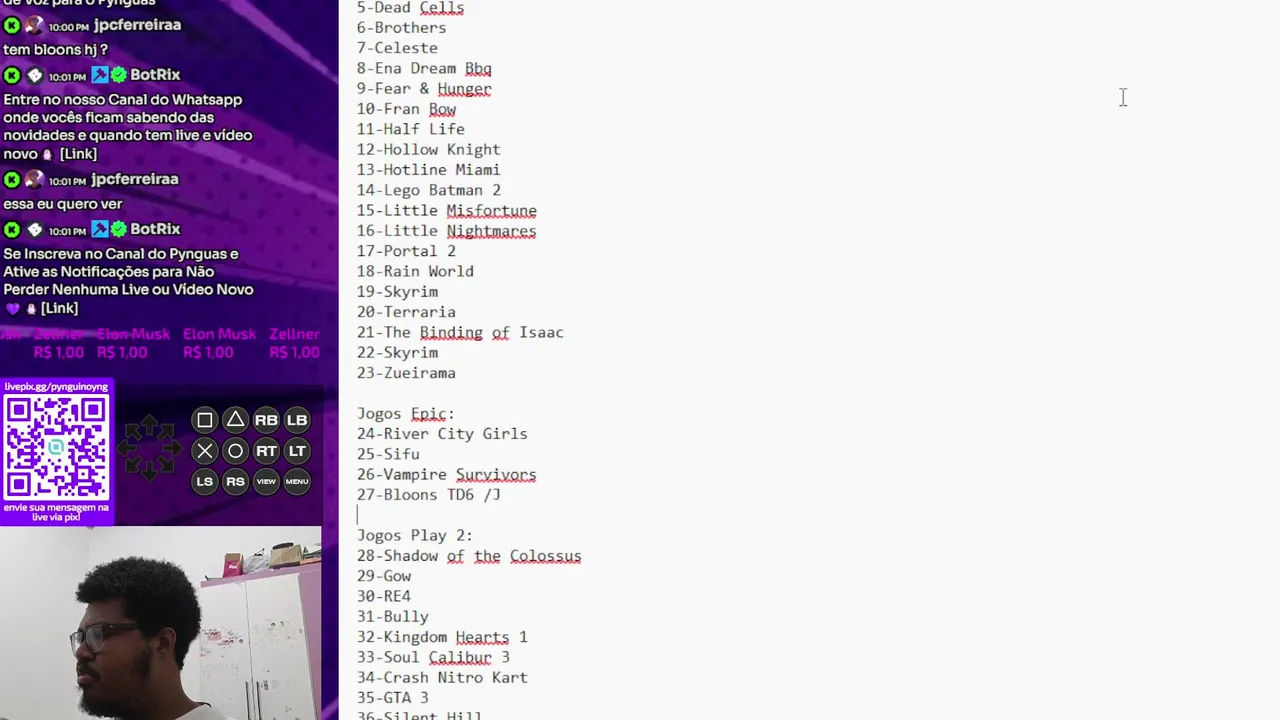The height and width of the screenshot is (720, 1280).
Task: Click the line '23-Zueirama'
Action: coord(406,373)
